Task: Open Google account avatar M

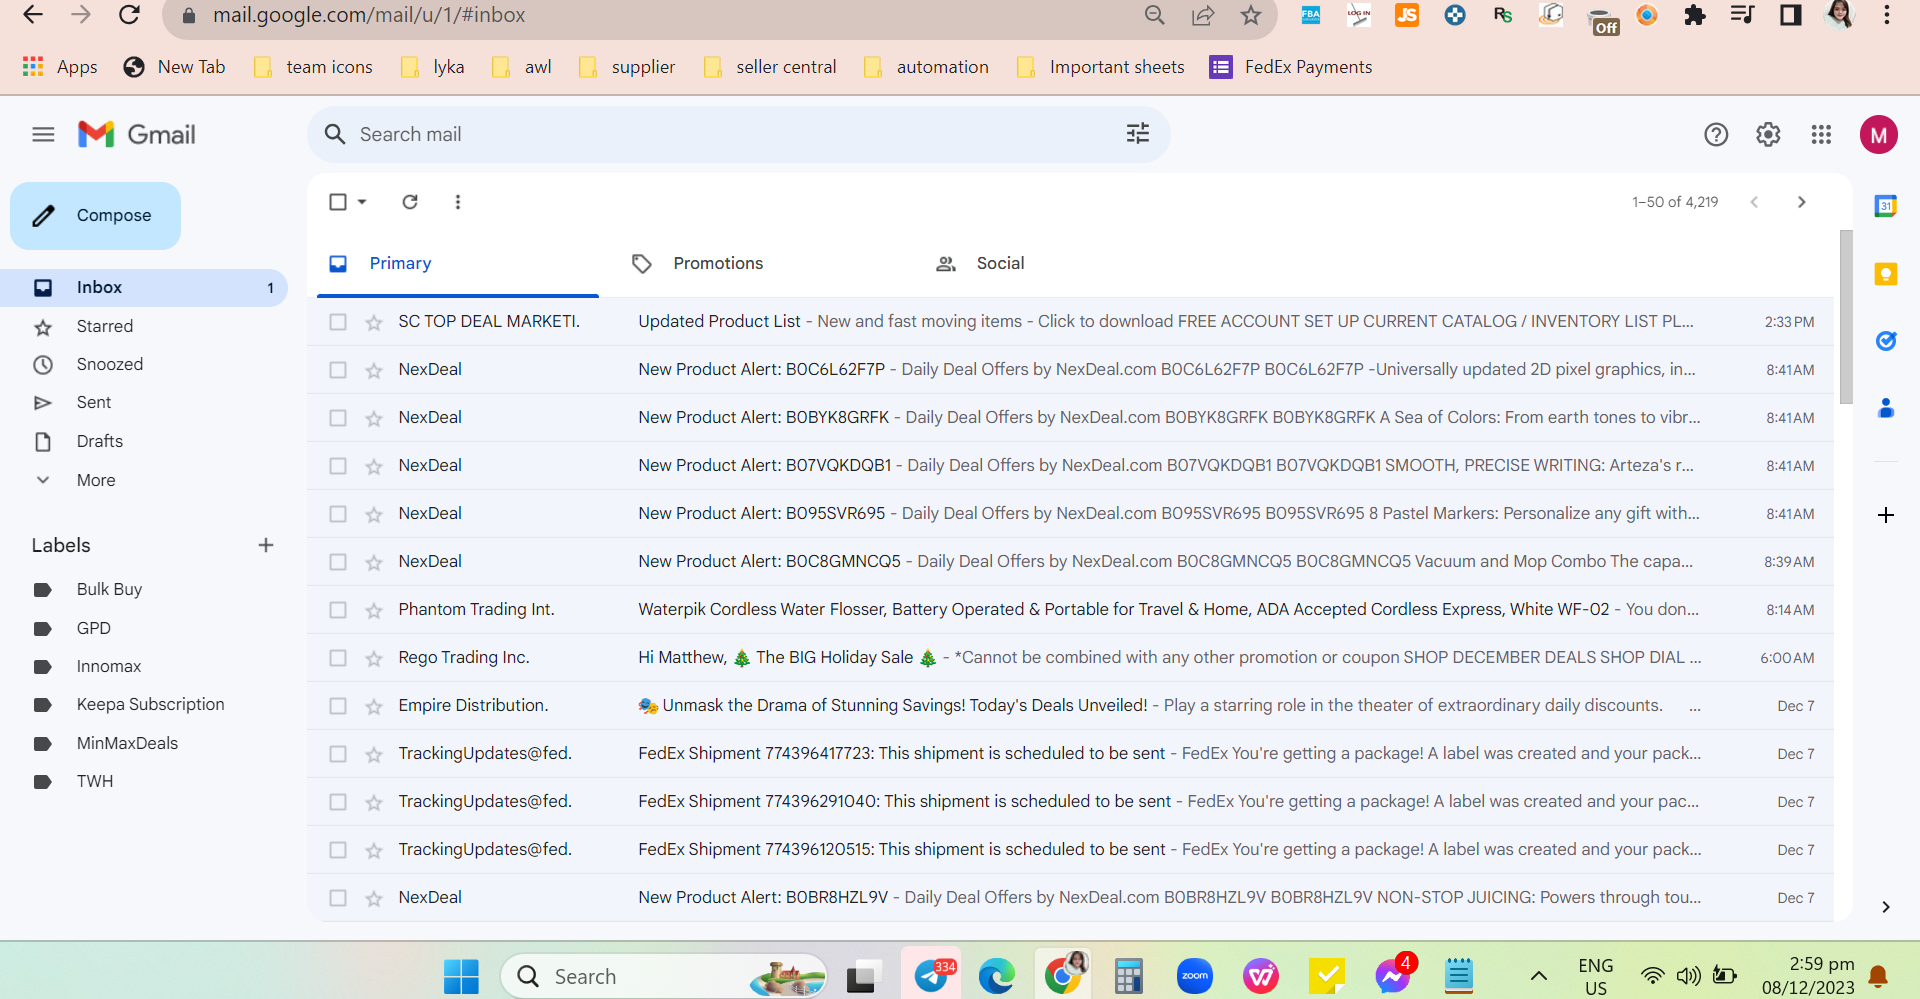Action: pos(1879,135)
